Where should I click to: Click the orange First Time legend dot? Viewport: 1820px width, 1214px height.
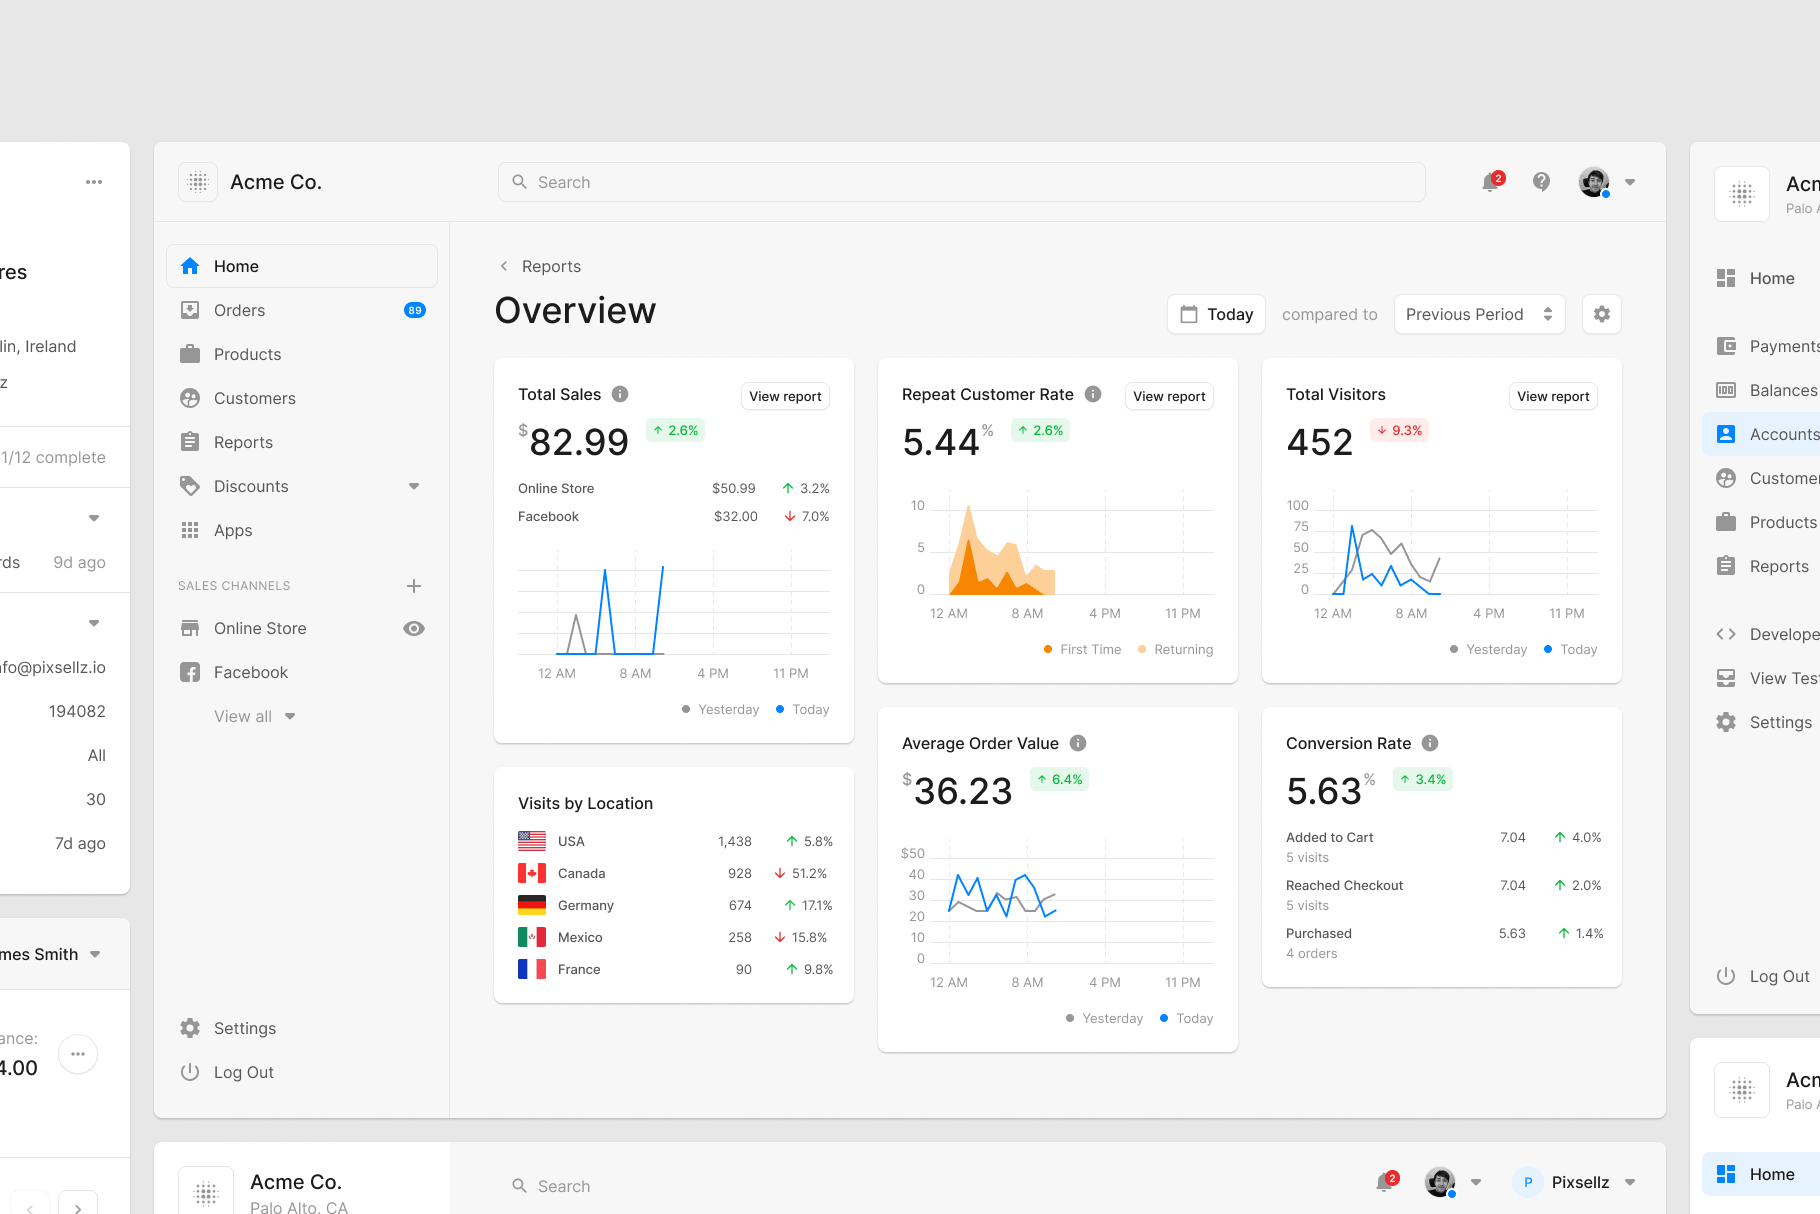1048,649
